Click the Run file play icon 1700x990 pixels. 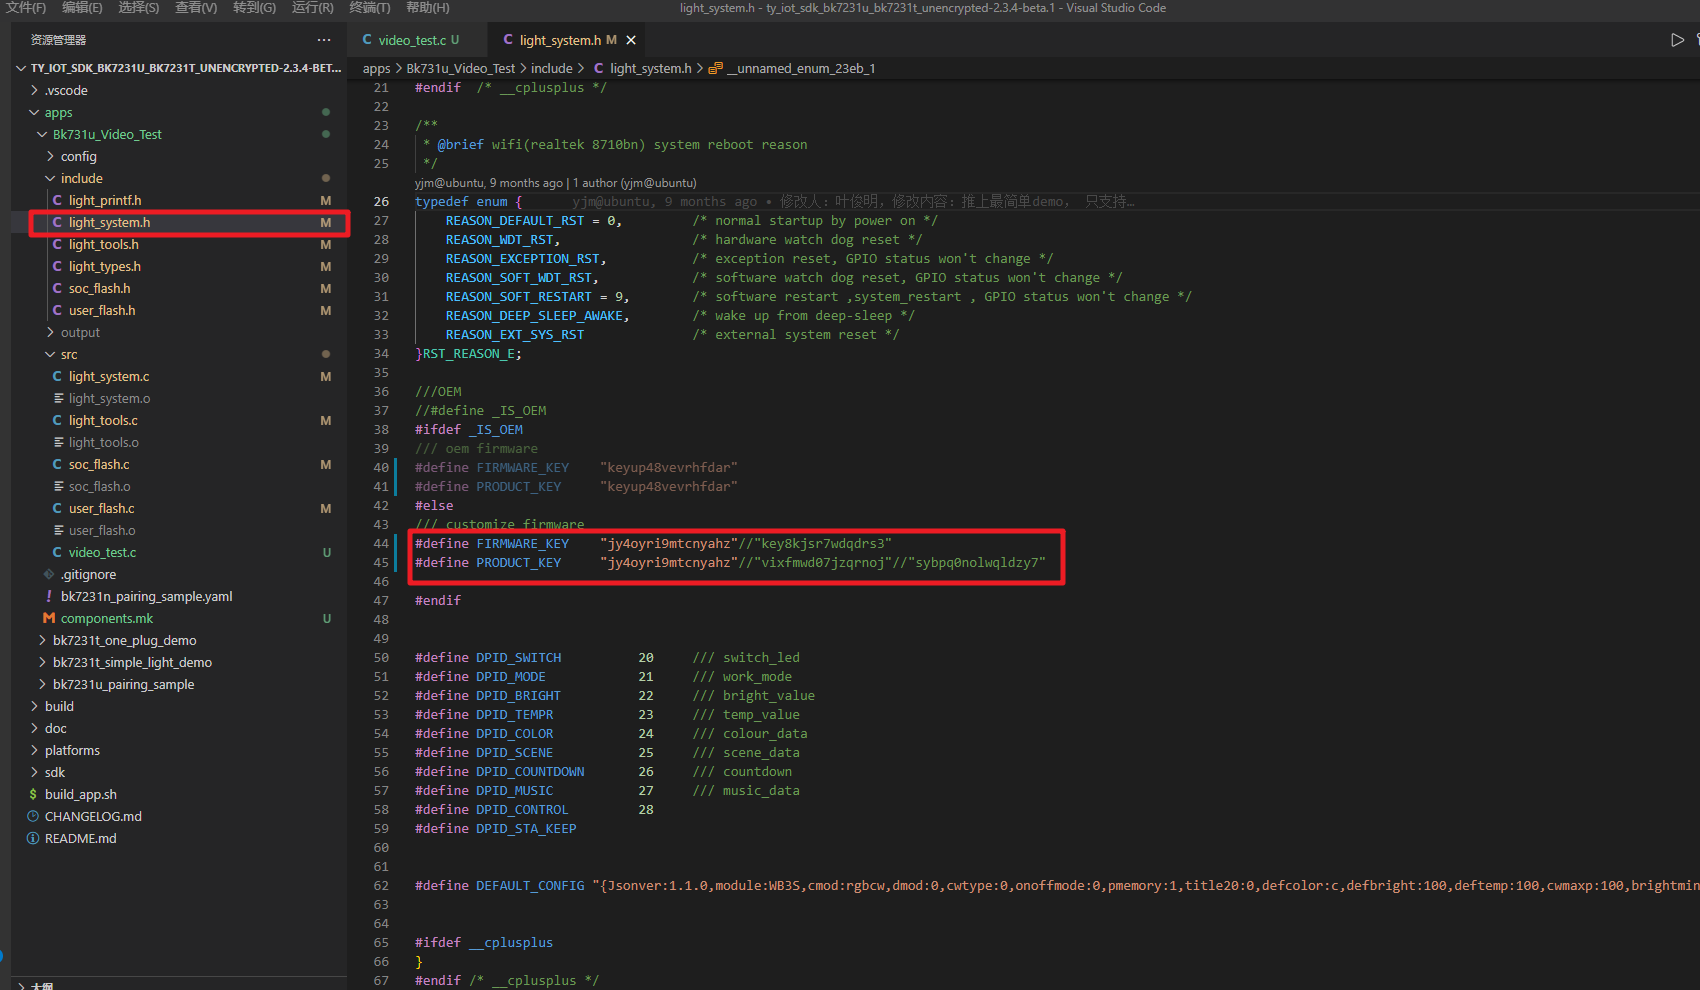pos(1677,40)
